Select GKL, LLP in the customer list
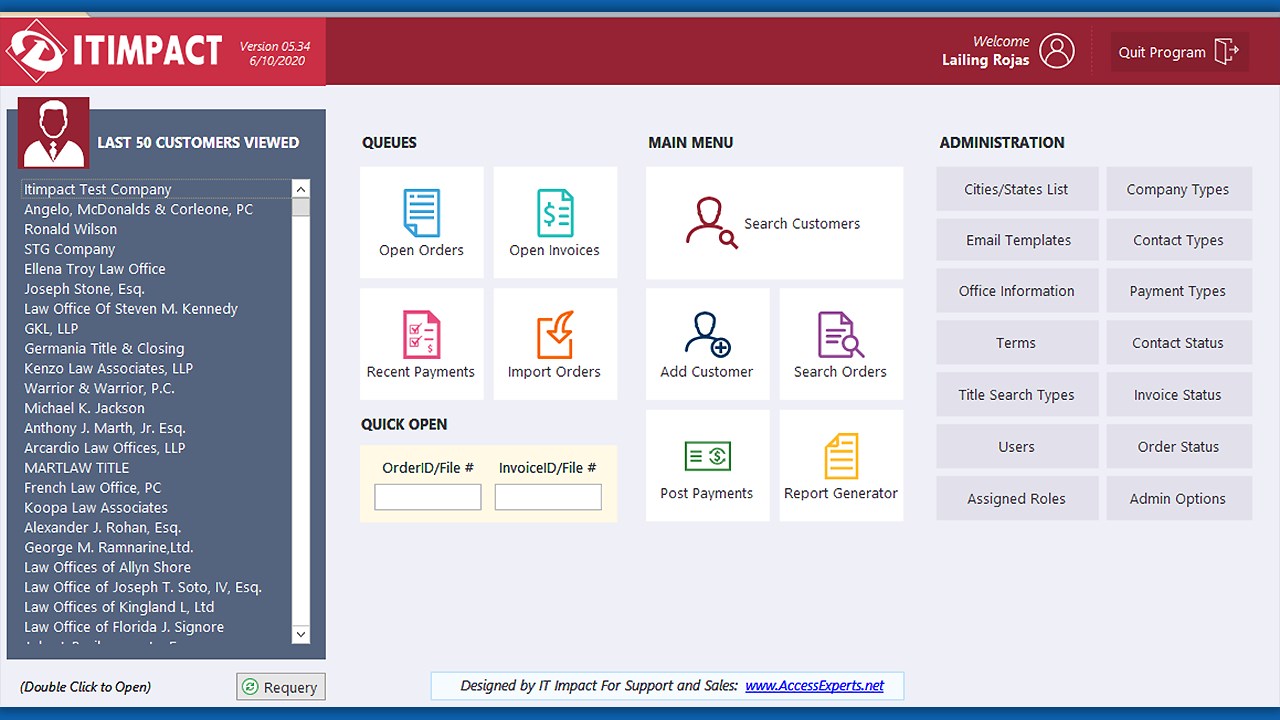The width and height of the screenshot is (1280, 720). point(156,328)
